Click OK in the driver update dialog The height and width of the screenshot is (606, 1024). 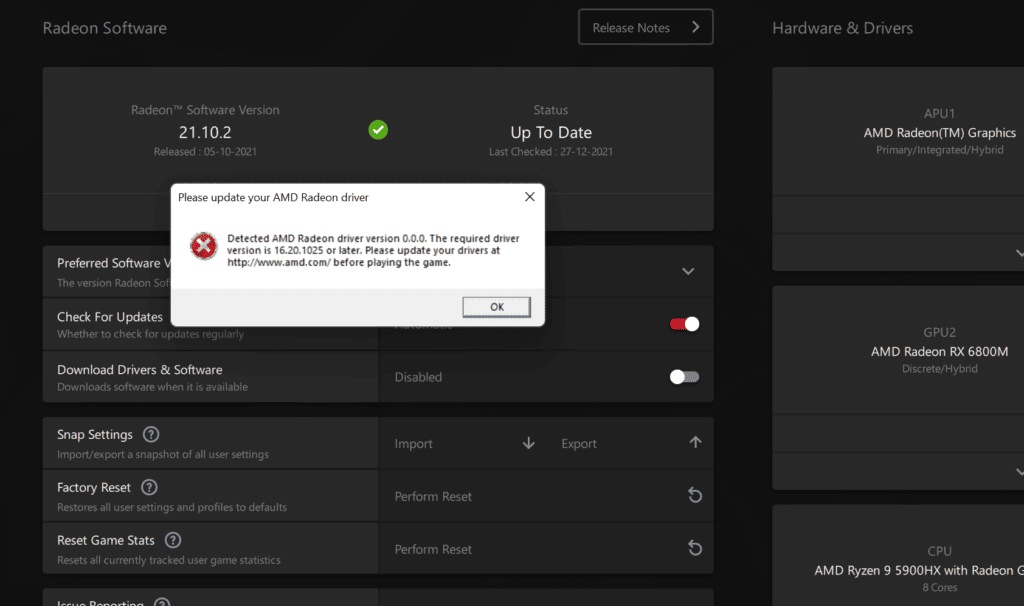(x=496, y=307)
